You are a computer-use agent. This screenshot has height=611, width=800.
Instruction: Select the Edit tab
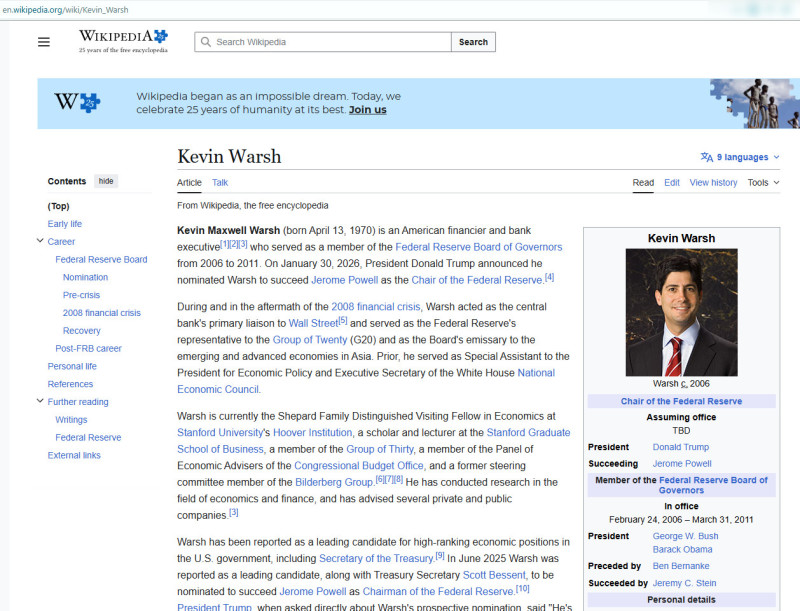coord(672,183)
